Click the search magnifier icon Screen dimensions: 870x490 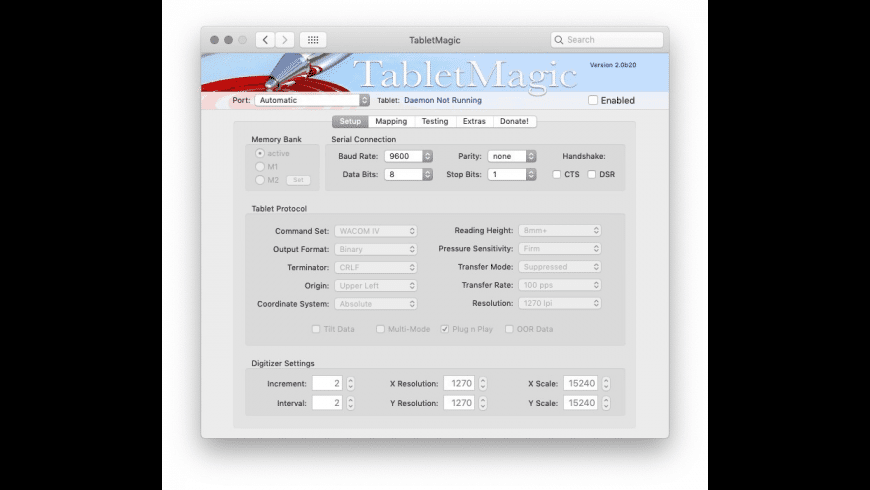tap(559, 40)
